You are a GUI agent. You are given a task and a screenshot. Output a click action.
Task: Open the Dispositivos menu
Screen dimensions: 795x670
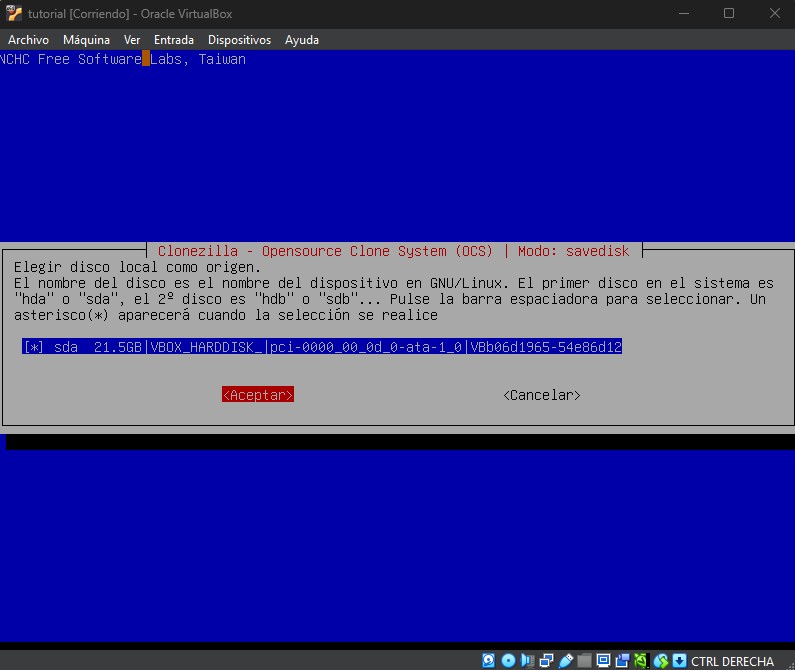click(x=239, y=40)
